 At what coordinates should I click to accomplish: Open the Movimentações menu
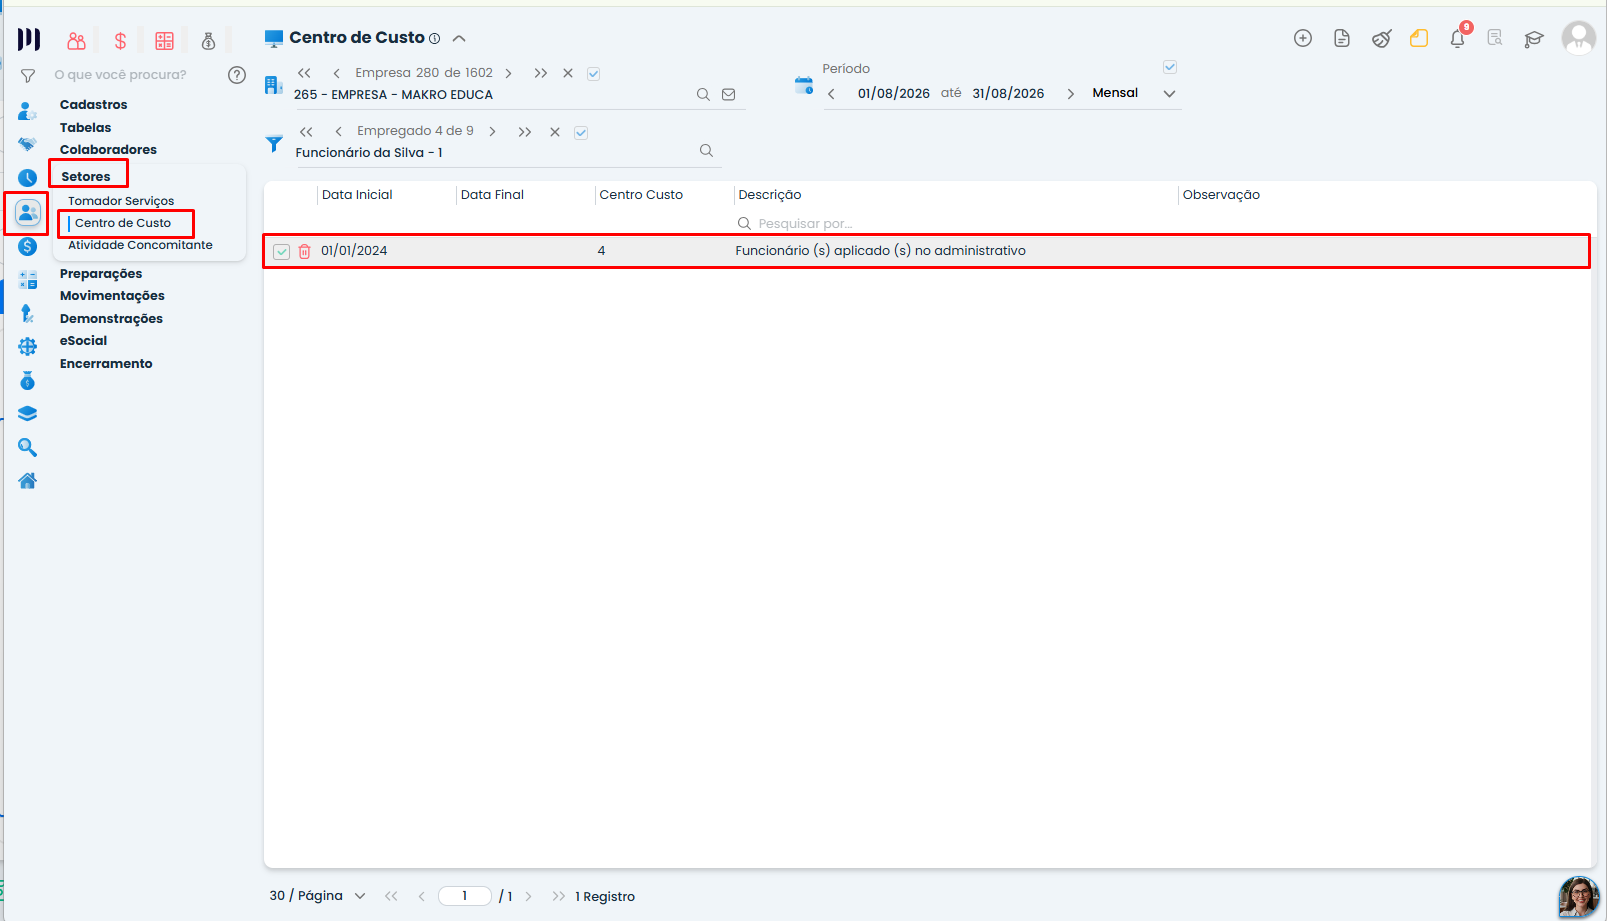tap(112, 296)
